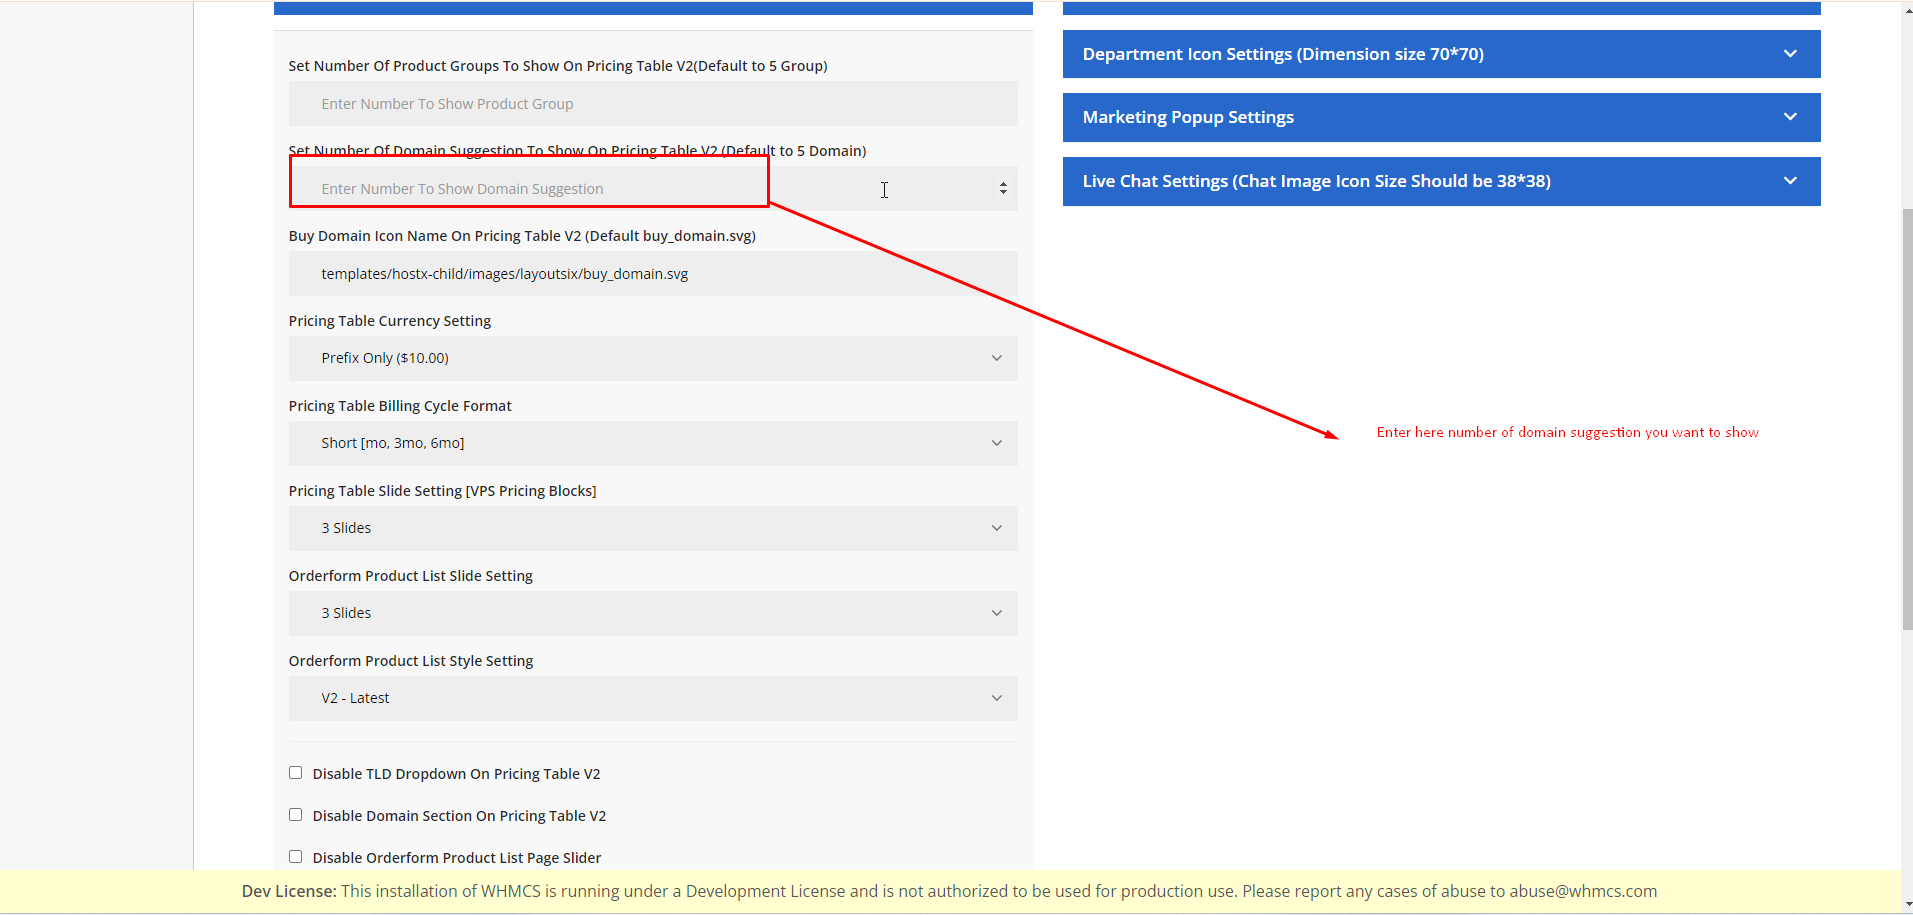Expand Marketing Popup Settings chevron
1913x915 pixels.
click(1789, 117)
